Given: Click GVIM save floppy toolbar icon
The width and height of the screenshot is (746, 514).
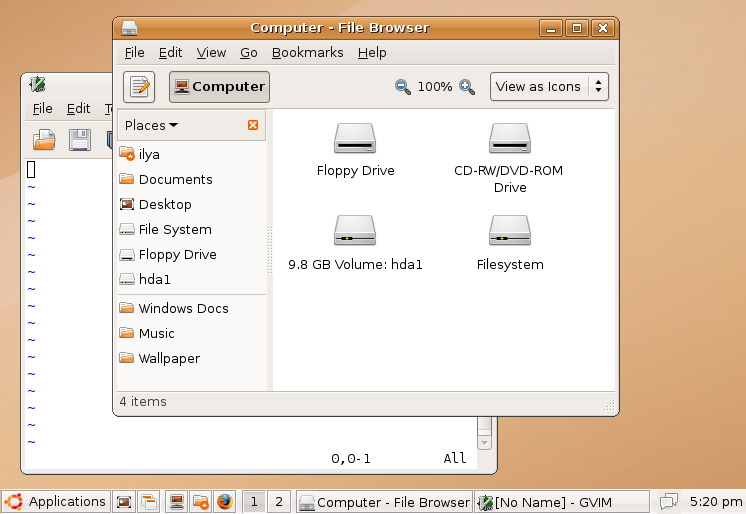Looking at the screenshot, I should click(x=80, y=140).
